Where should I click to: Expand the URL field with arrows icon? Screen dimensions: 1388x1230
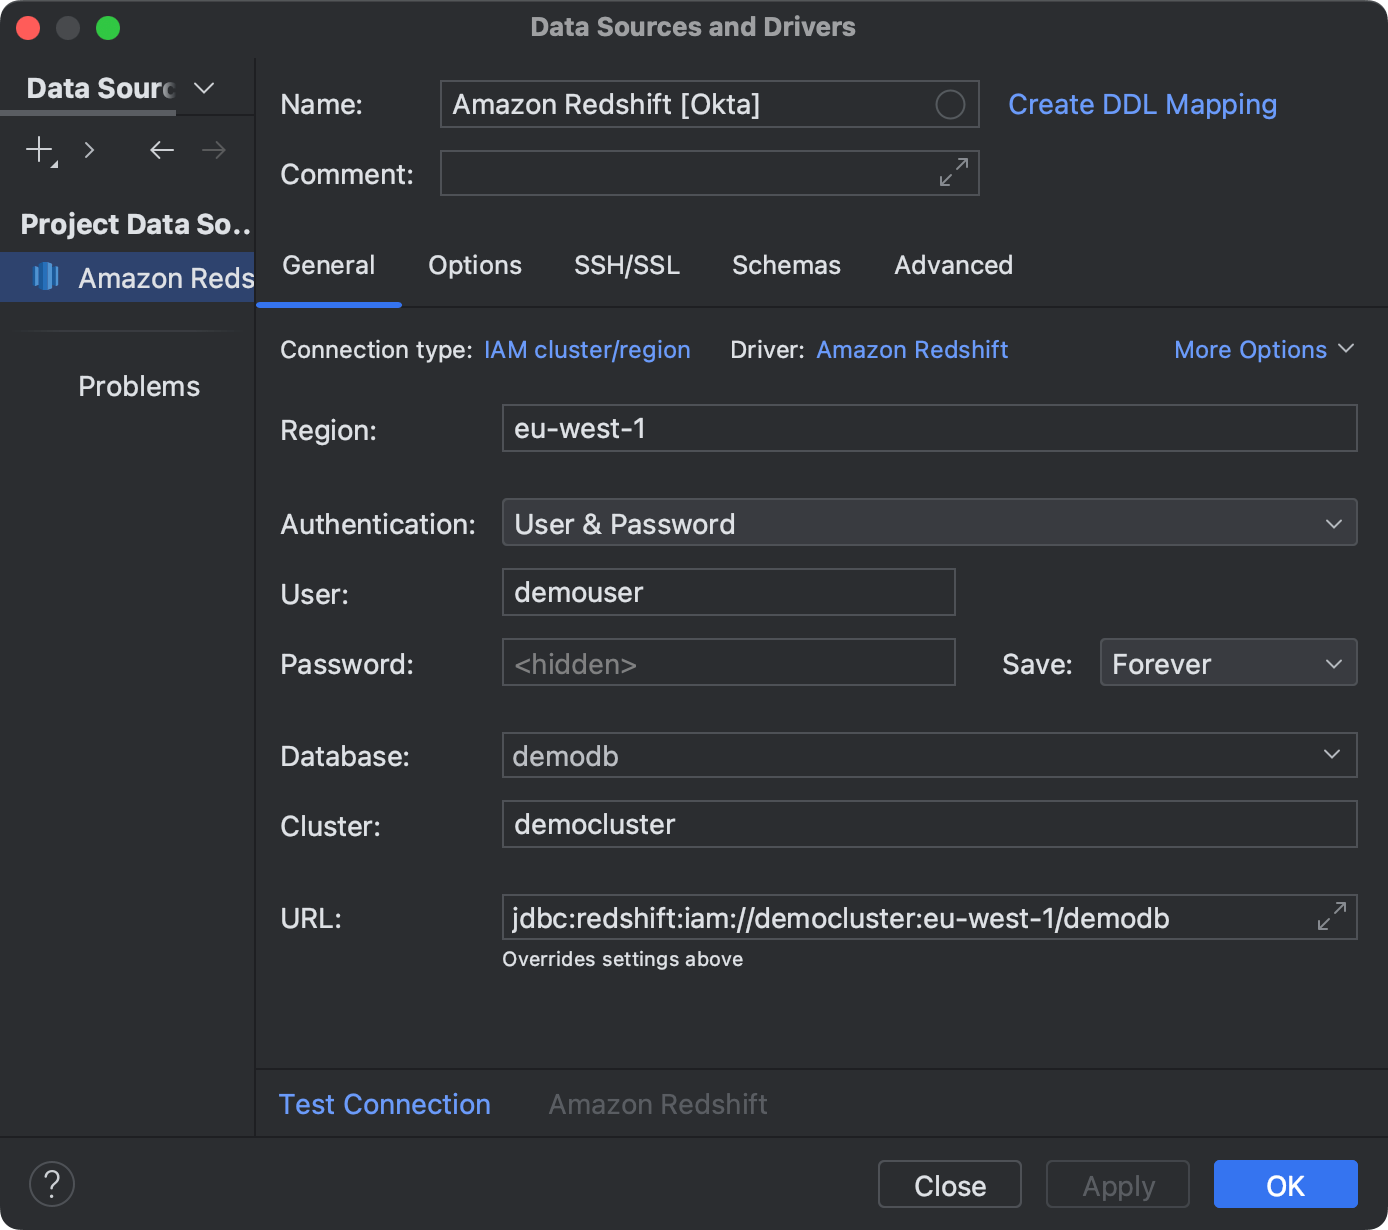[x=1331, y=917]
